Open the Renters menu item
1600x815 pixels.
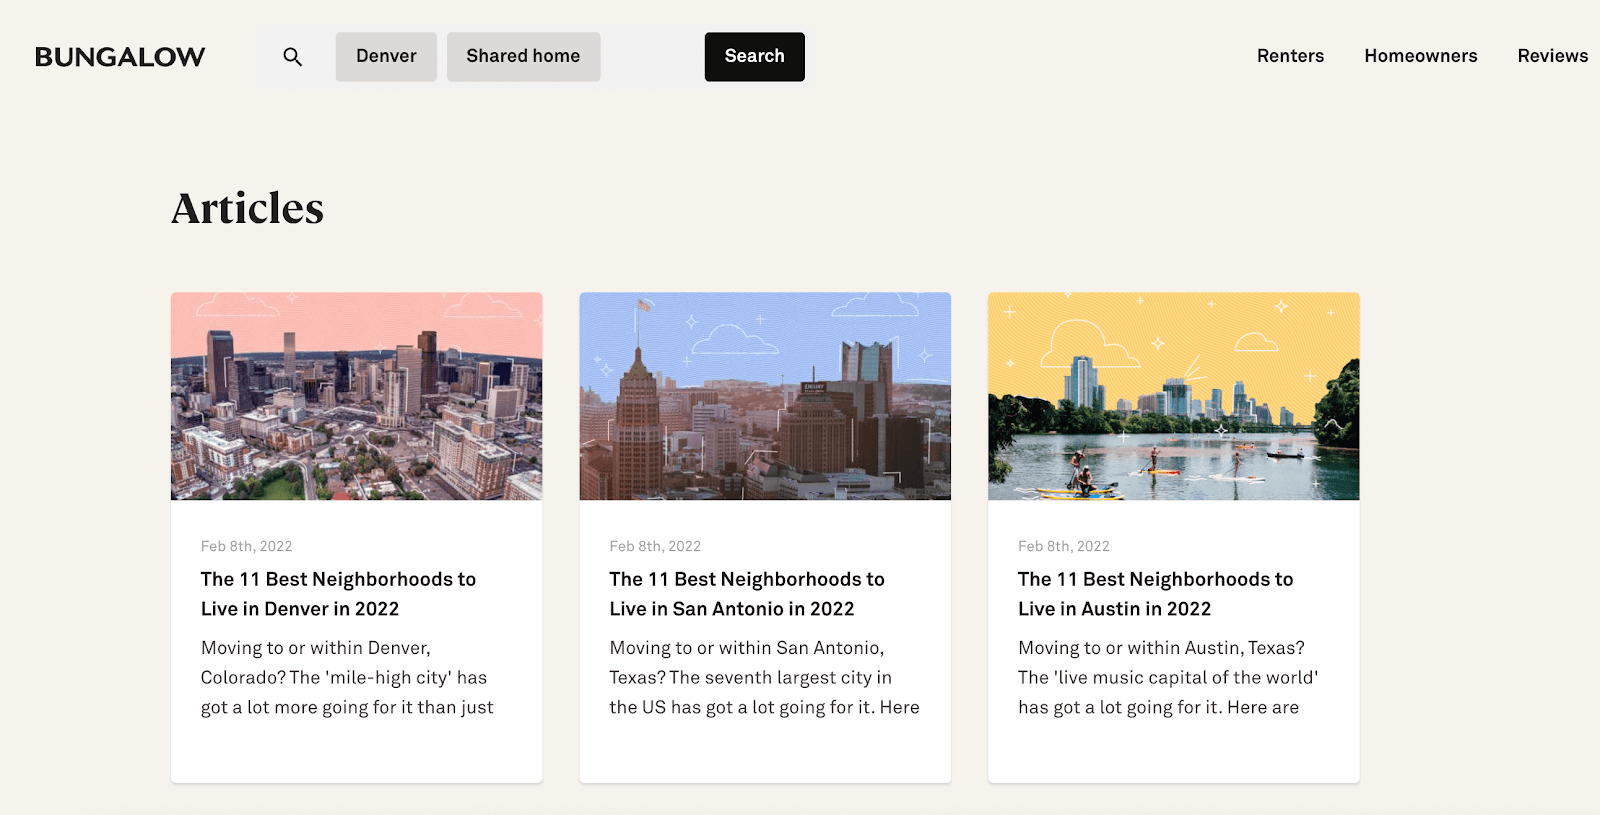(1290, 56)
